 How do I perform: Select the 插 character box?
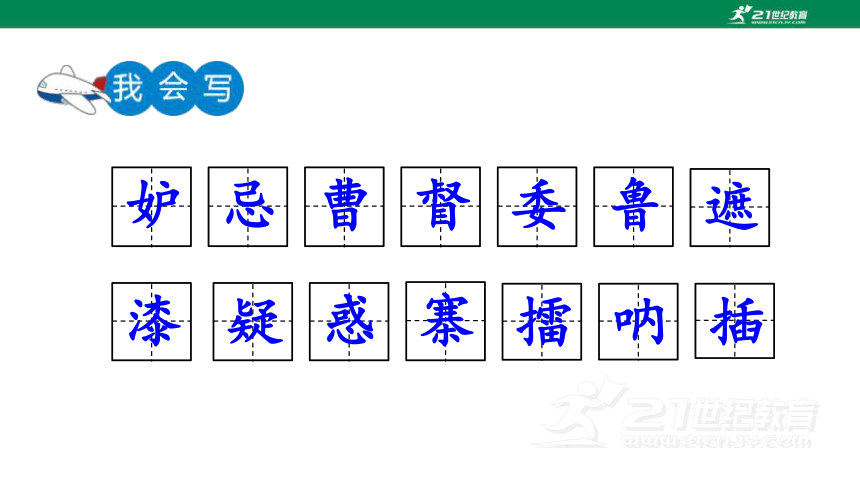[735, 321]
